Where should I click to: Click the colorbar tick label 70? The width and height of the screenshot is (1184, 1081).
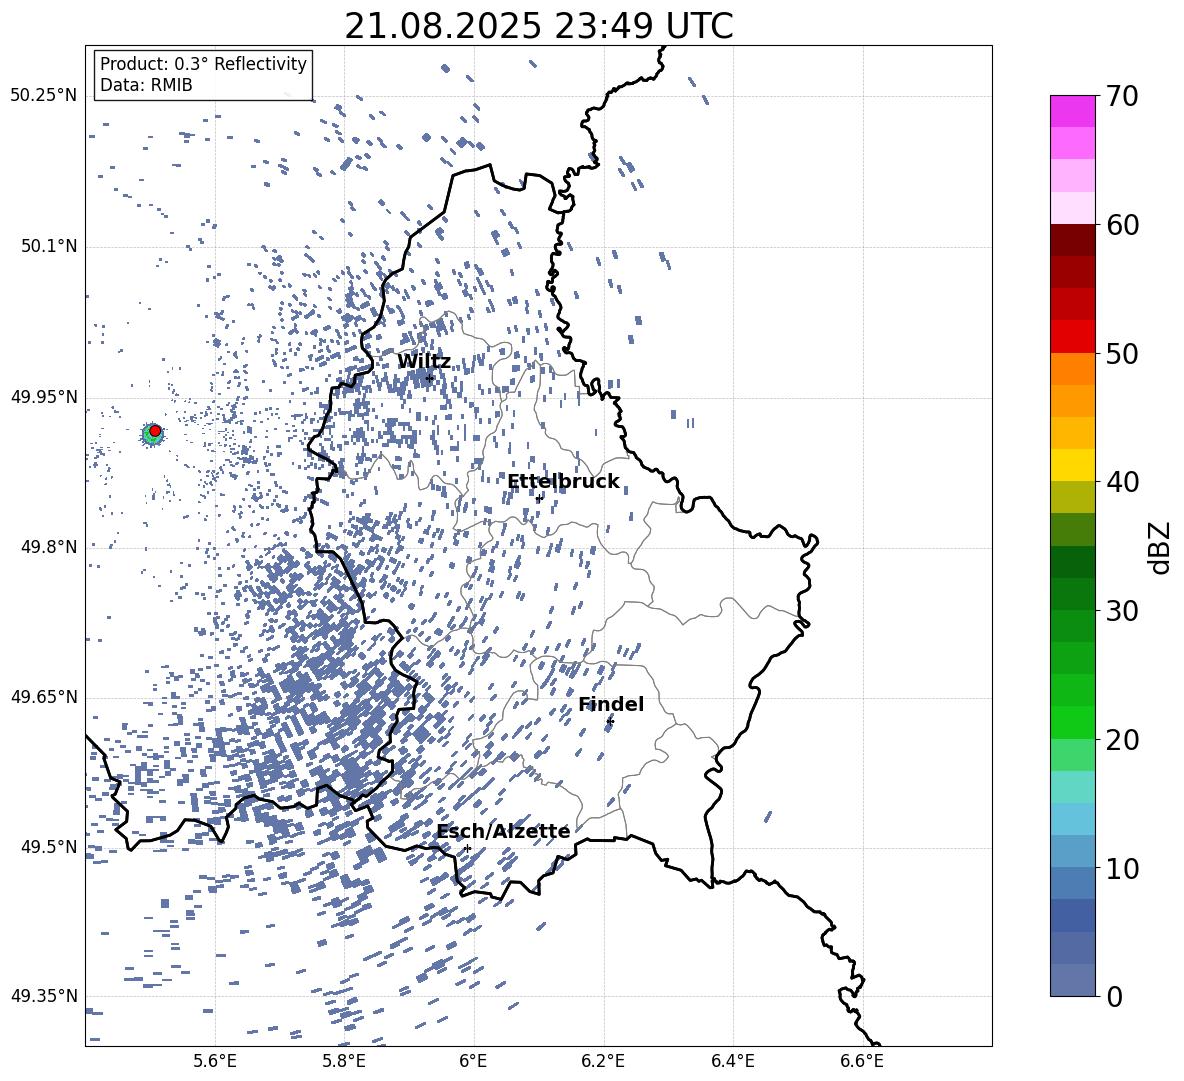tap(1123, 97)
